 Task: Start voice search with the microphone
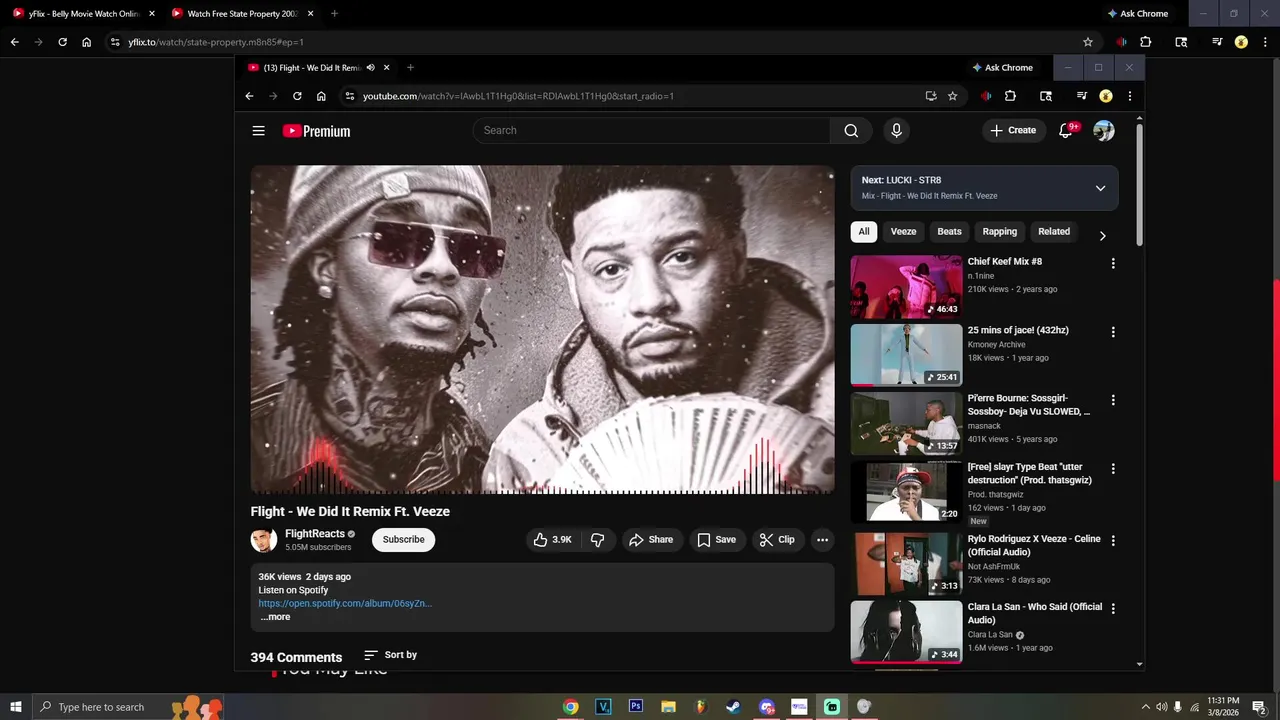(896, 130)
